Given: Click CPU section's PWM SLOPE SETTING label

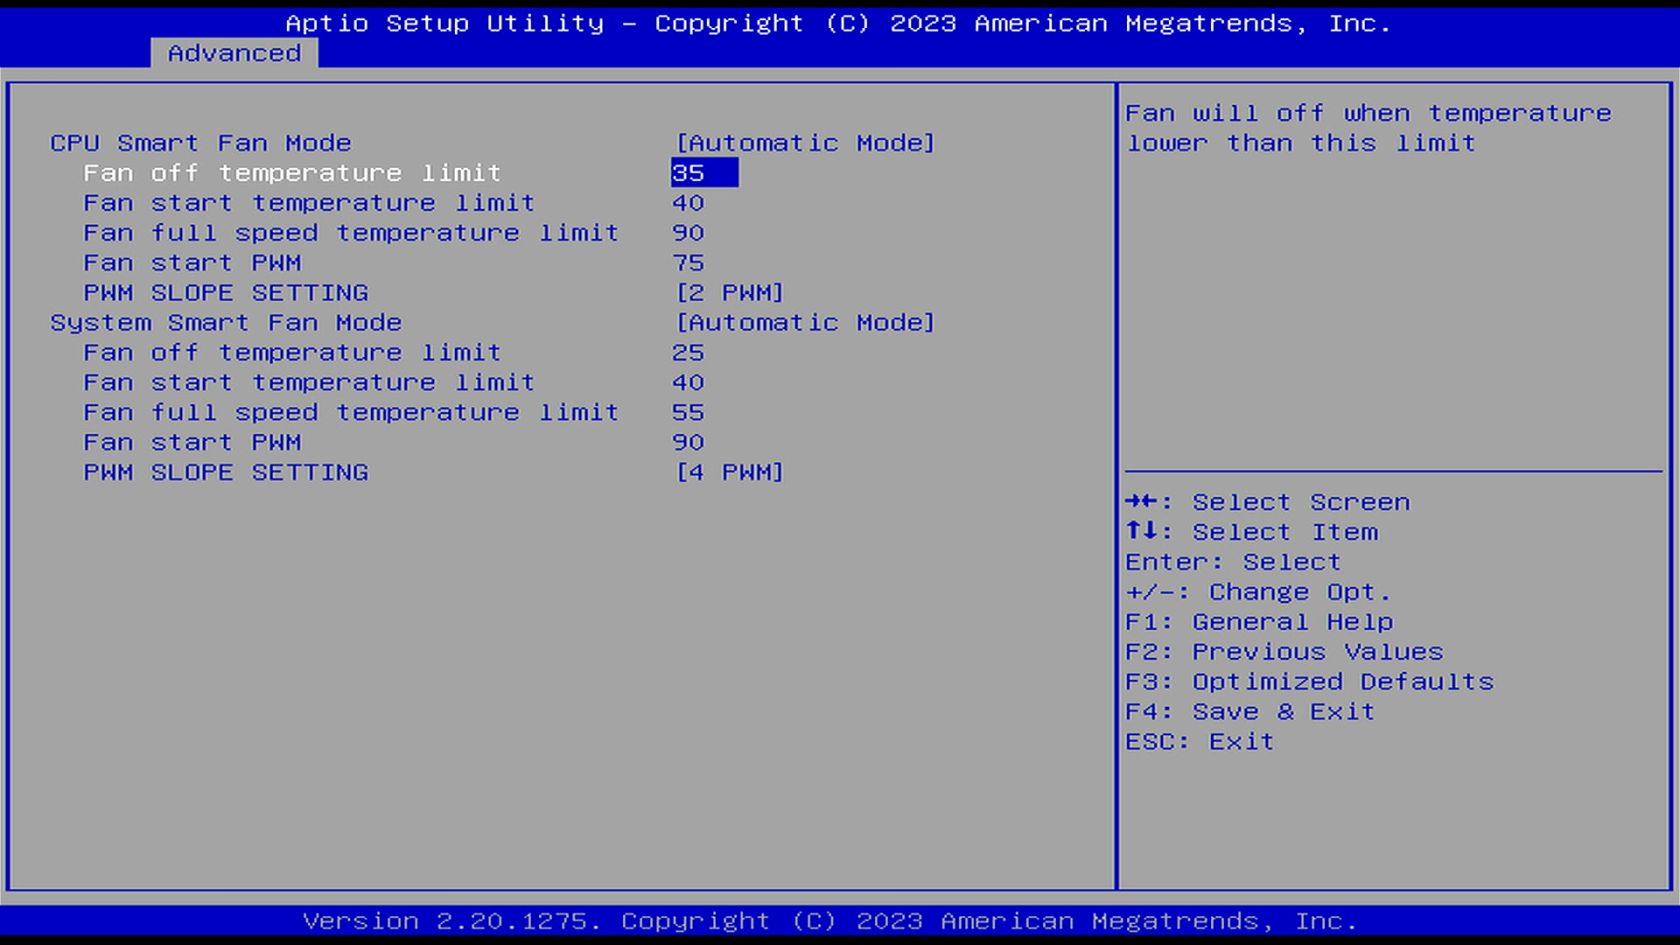Looking at the screenshot, I should point(226,293).
